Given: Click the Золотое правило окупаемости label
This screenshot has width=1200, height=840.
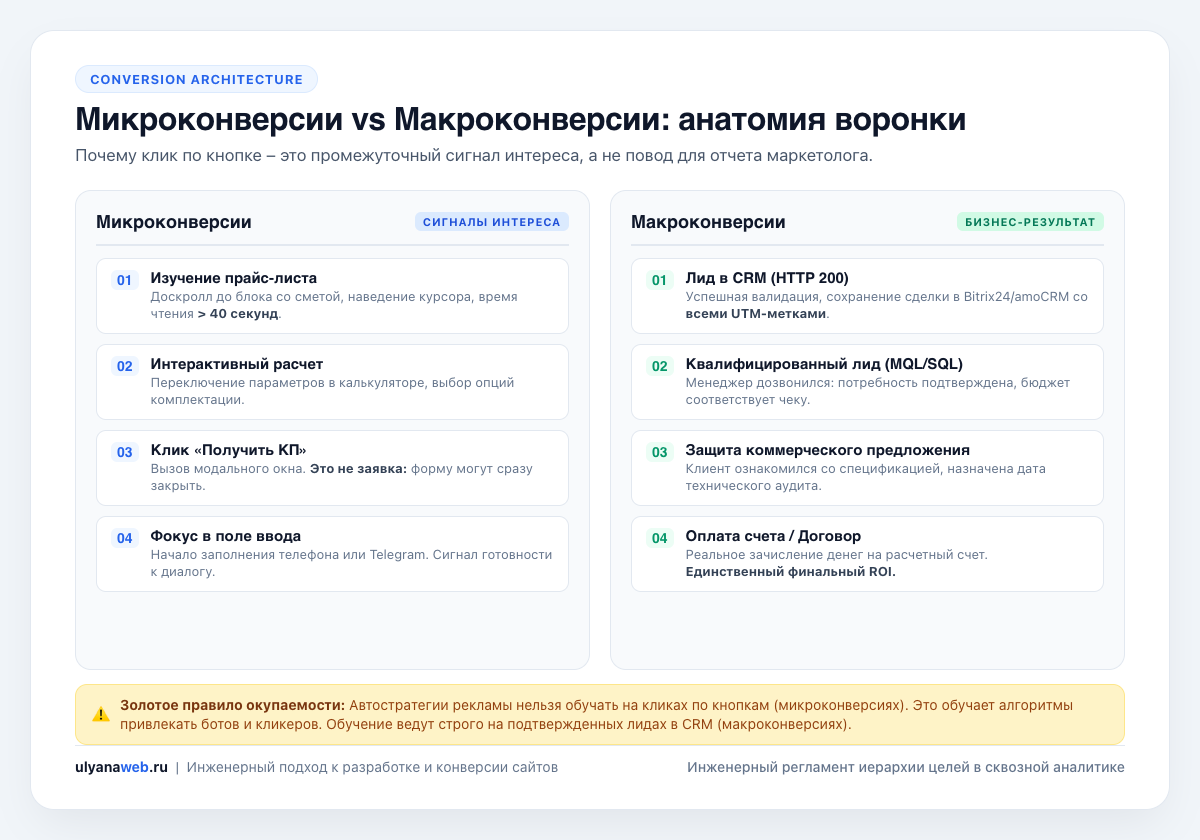Looking at the screenshot, I should click(x=232, y=705).
